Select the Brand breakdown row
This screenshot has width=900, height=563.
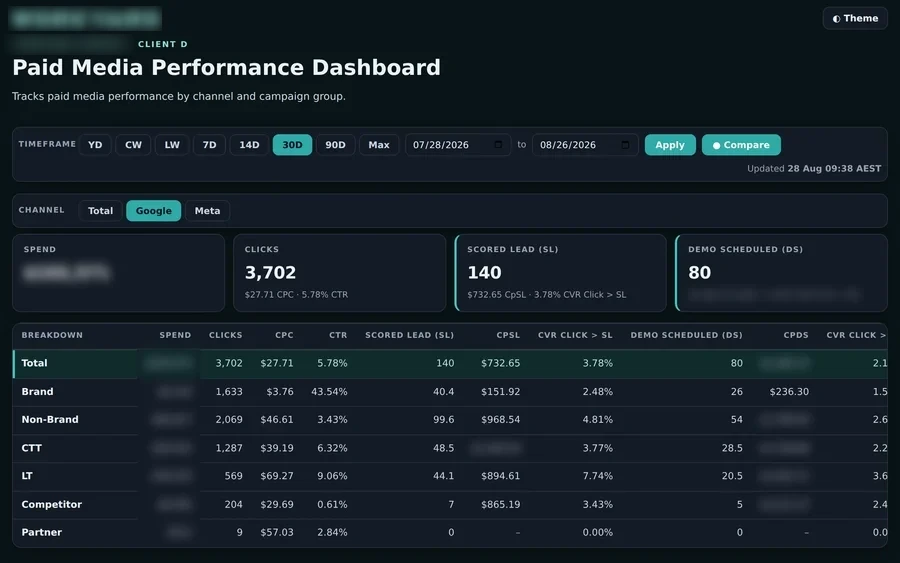(x=450, y=392)
